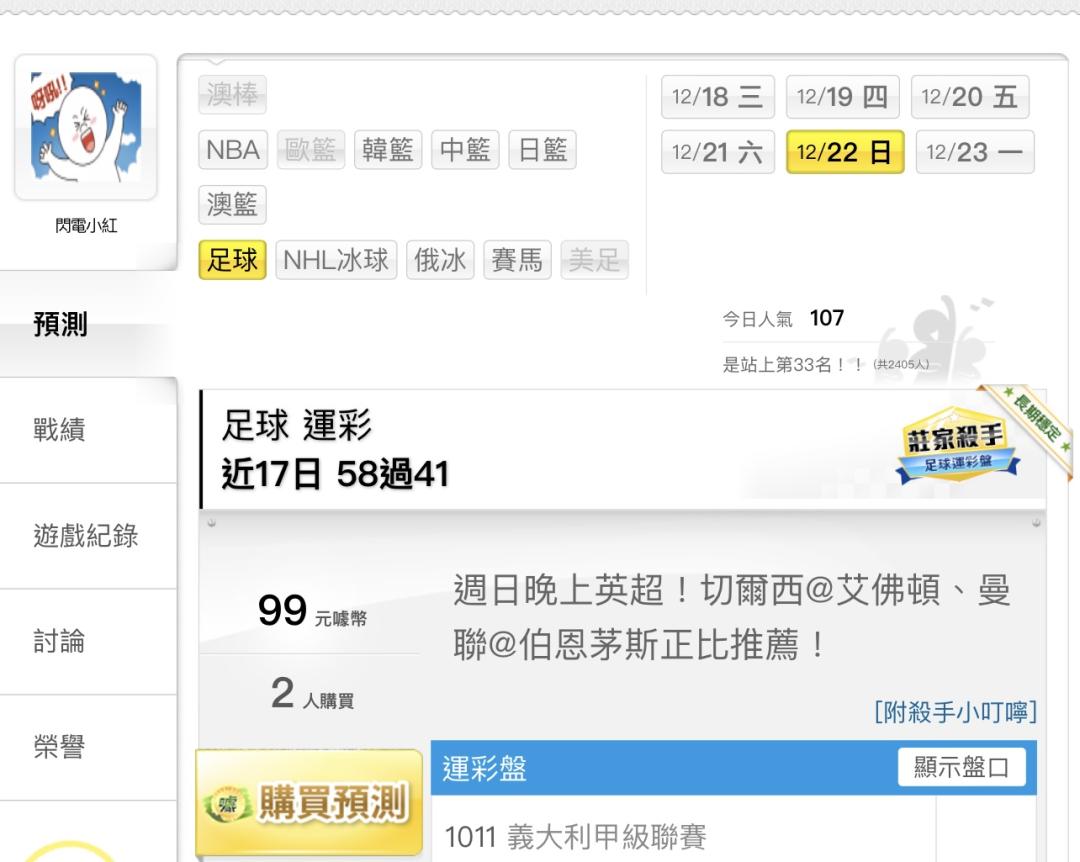
Task: Switch to 俄冰 category
Action: pyautogui.click(x=440, y=260)
